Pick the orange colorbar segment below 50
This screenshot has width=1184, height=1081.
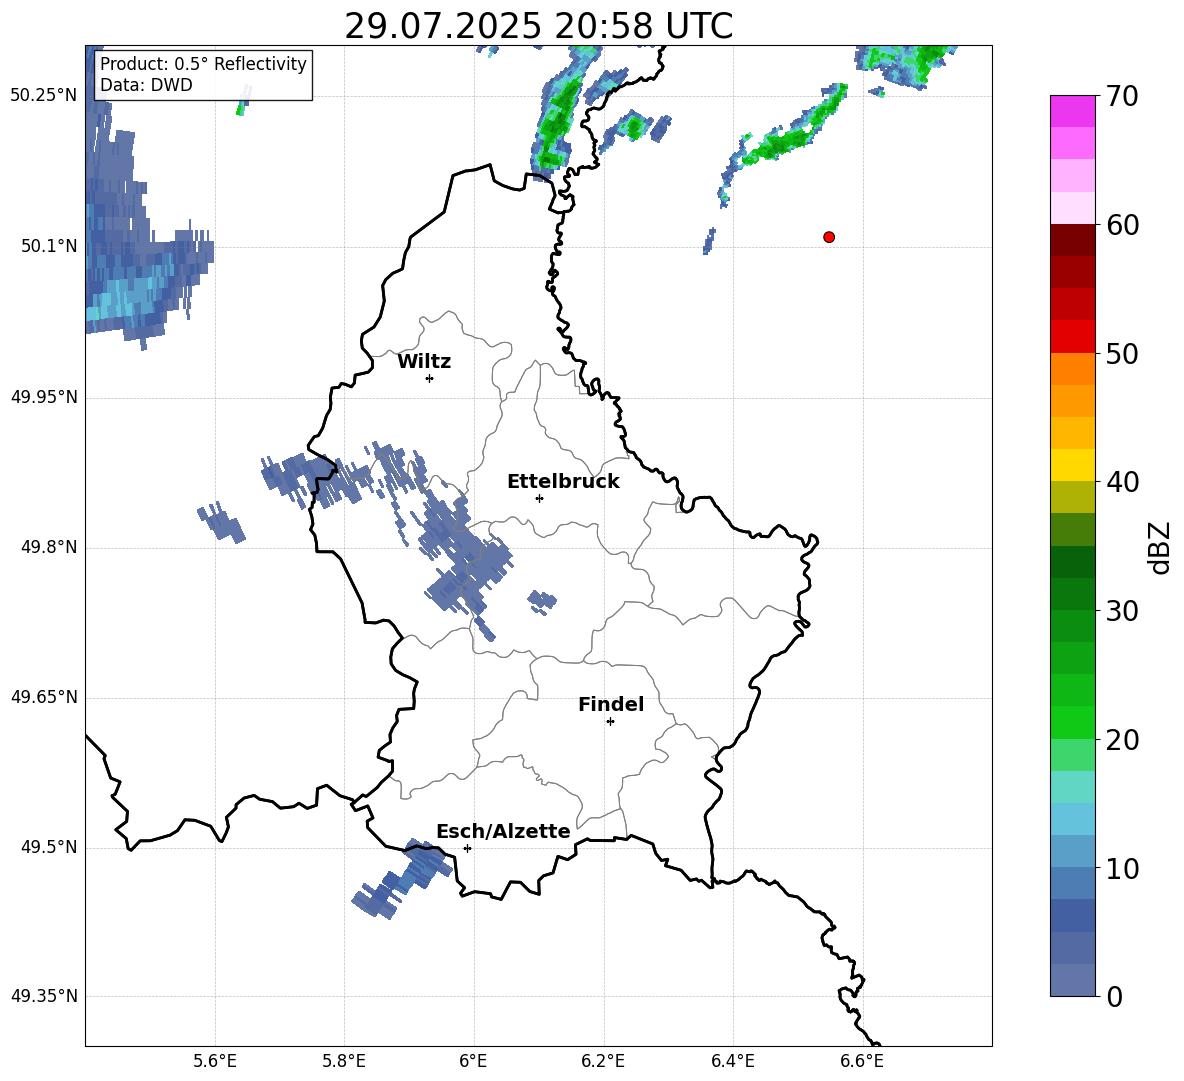[x=1072, y=369]
